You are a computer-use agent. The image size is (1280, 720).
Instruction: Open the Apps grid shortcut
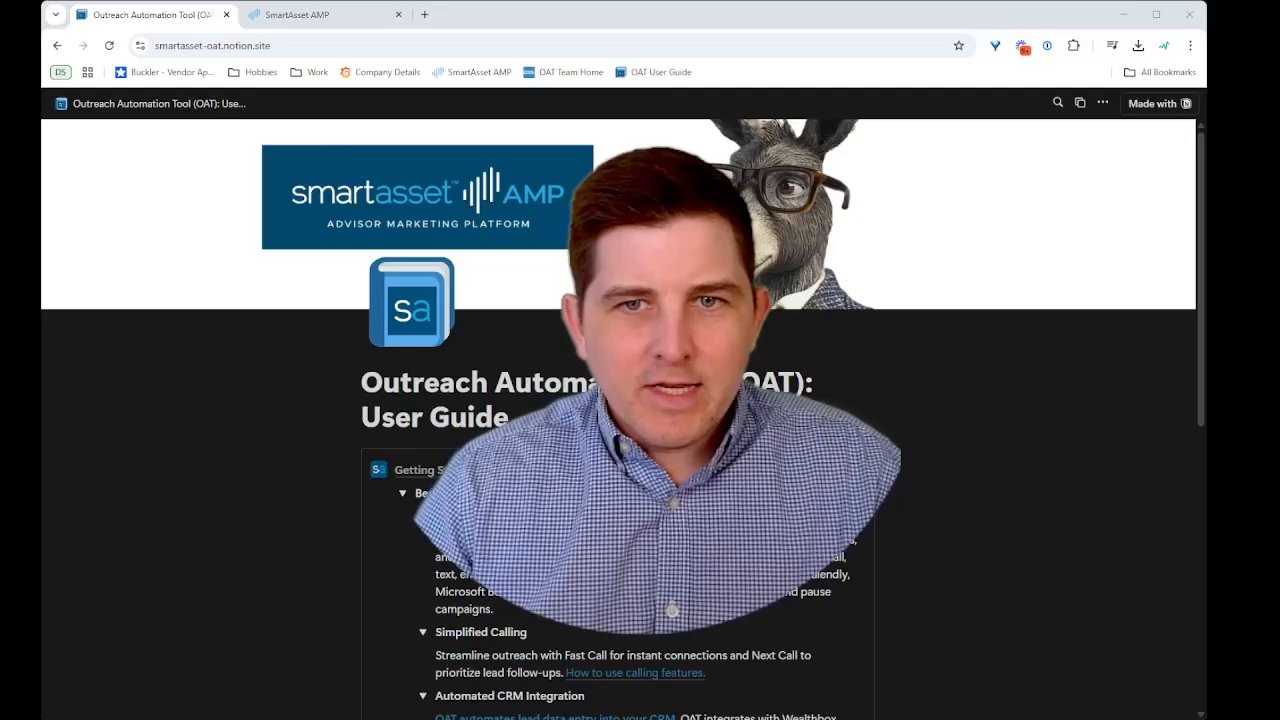88,72
